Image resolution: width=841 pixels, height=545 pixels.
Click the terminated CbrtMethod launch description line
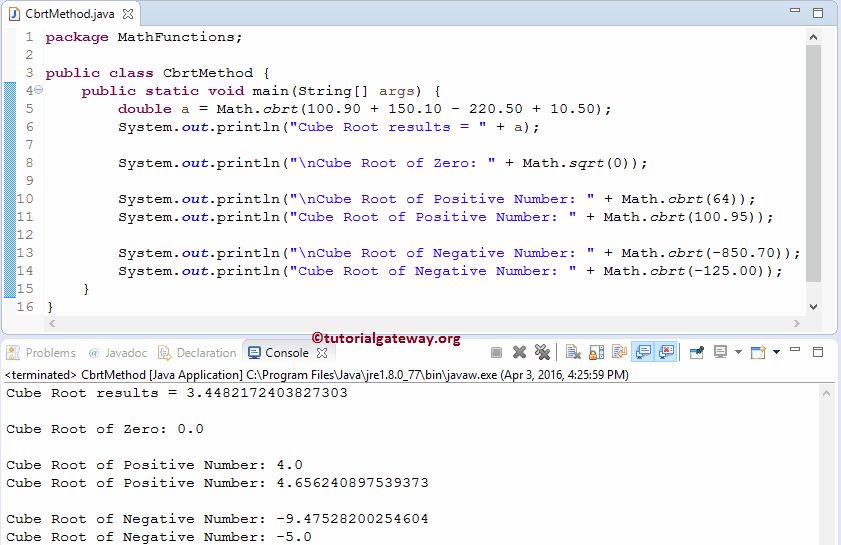pyautogui.click(x=317, y=374)
